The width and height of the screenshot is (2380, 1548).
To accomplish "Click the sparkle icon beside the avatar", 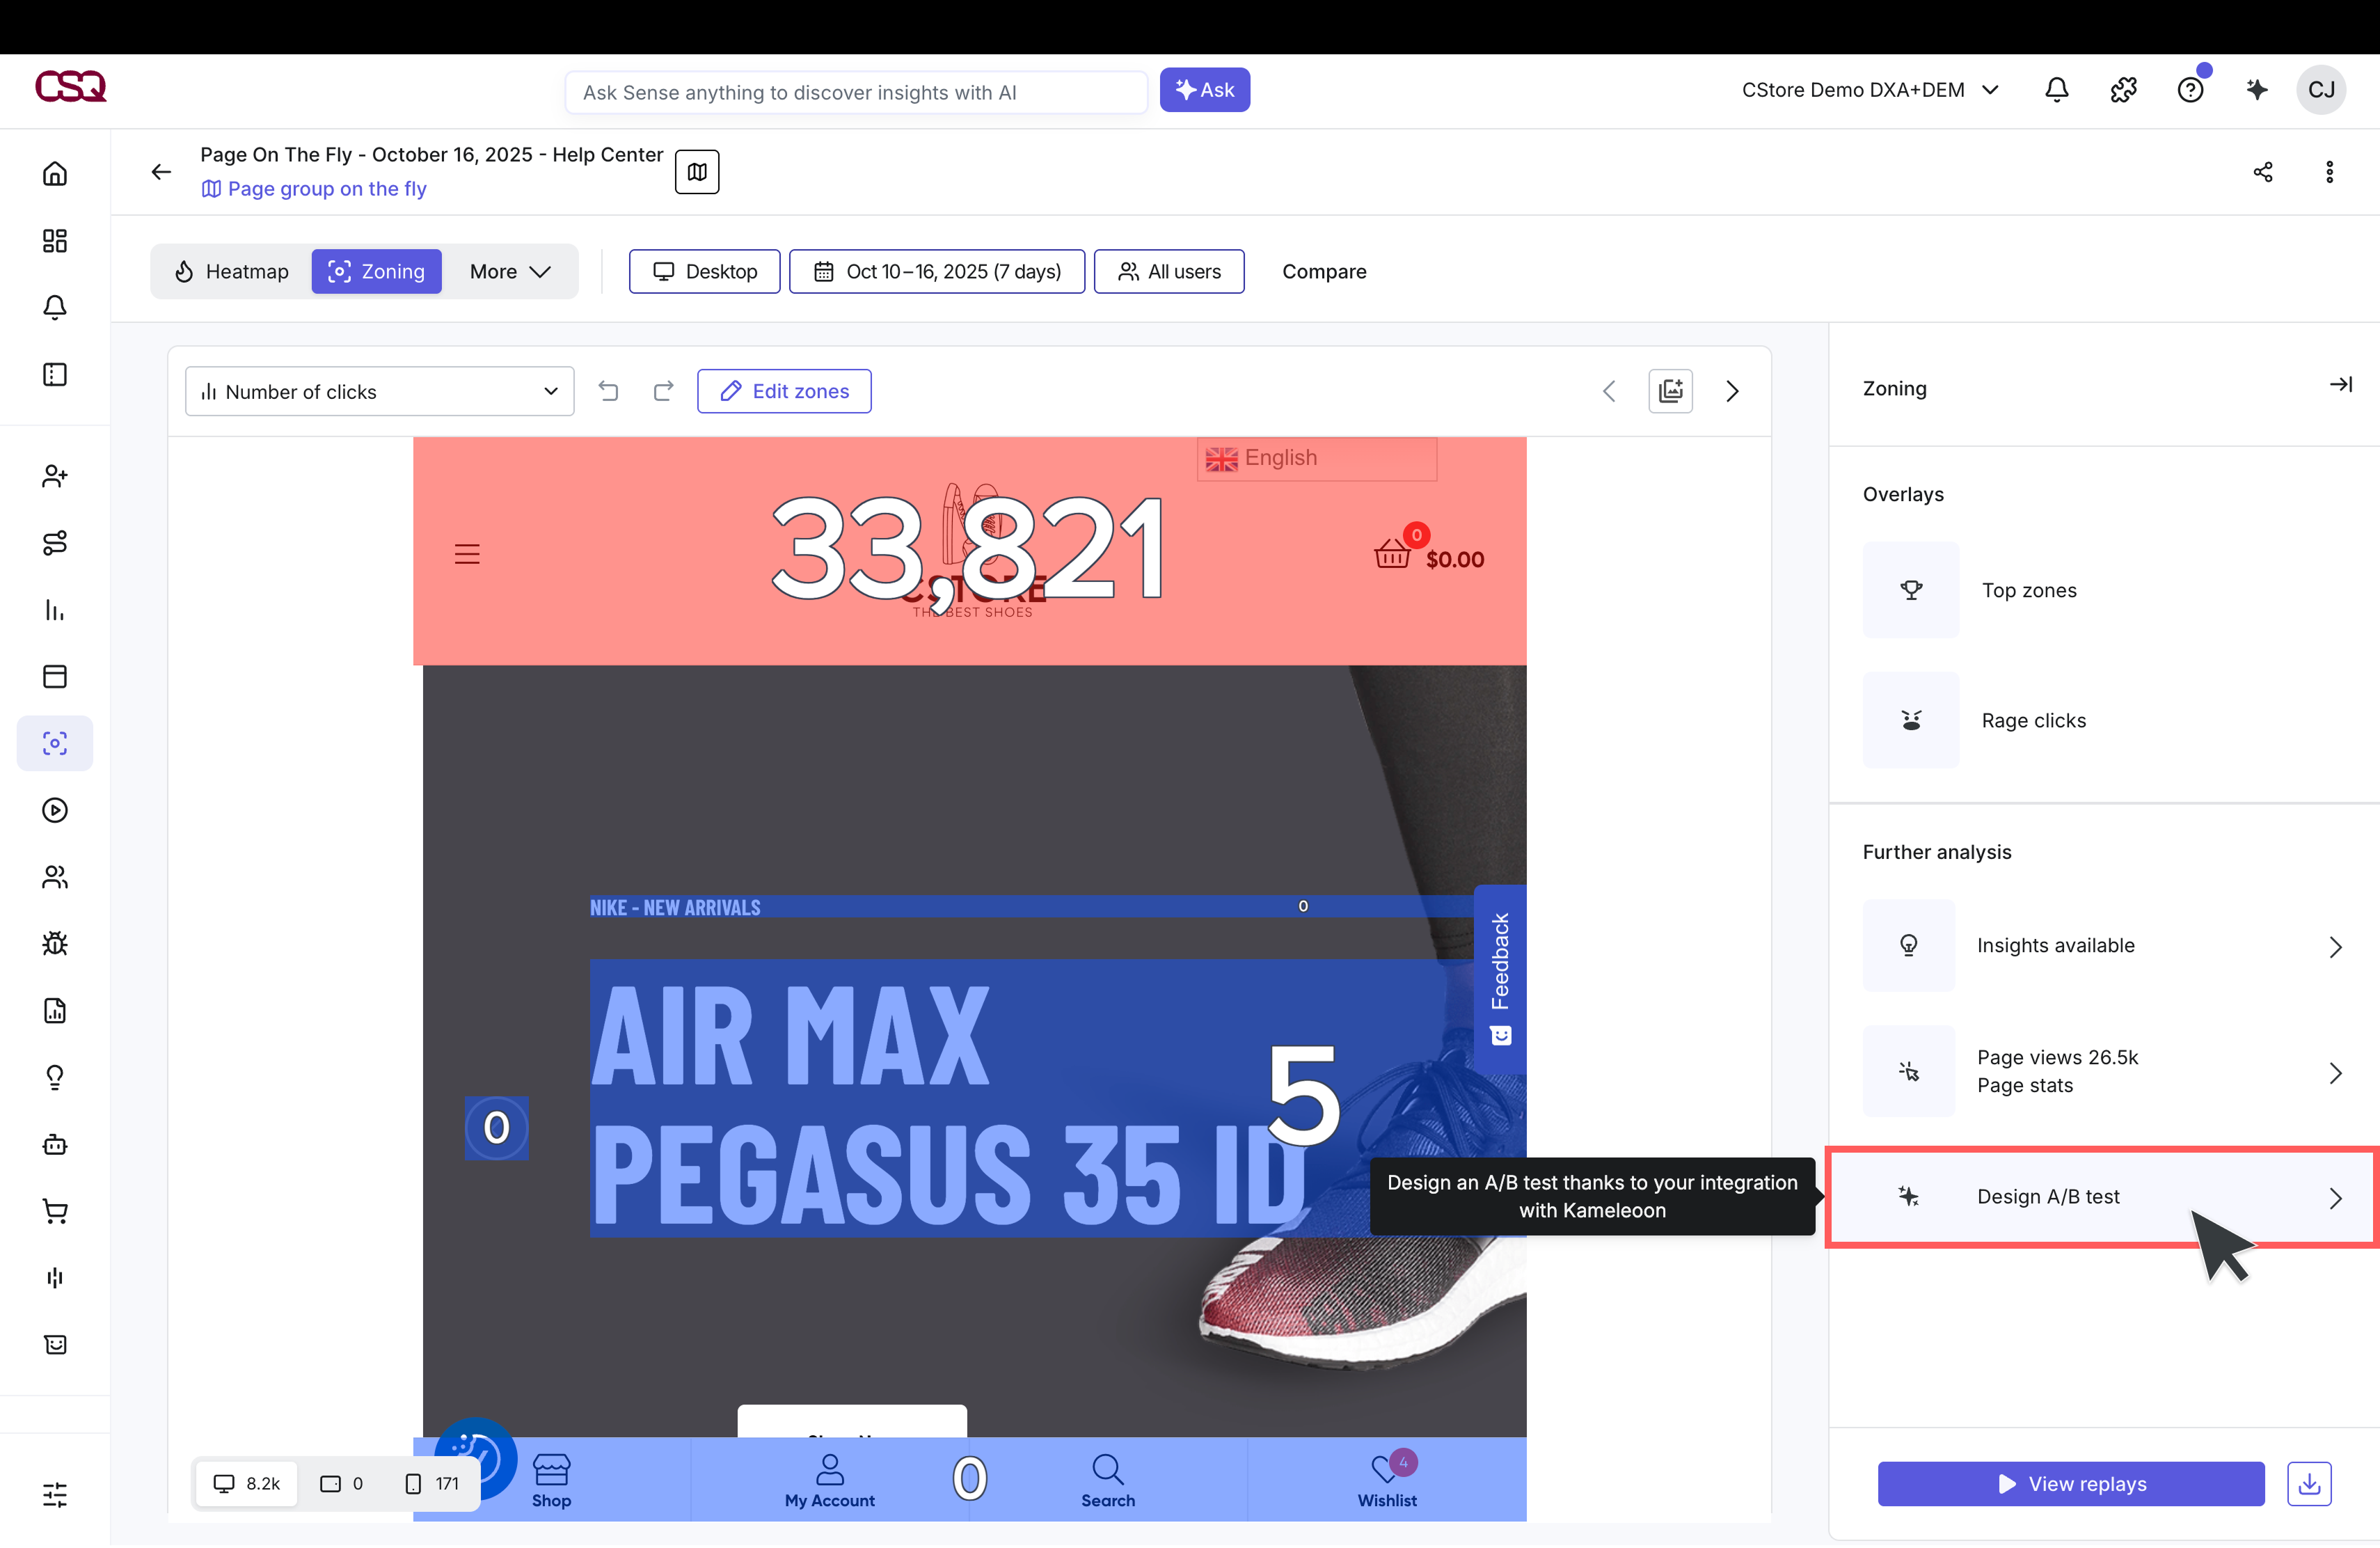I will pyautogui.click(x=2257, y=90).
